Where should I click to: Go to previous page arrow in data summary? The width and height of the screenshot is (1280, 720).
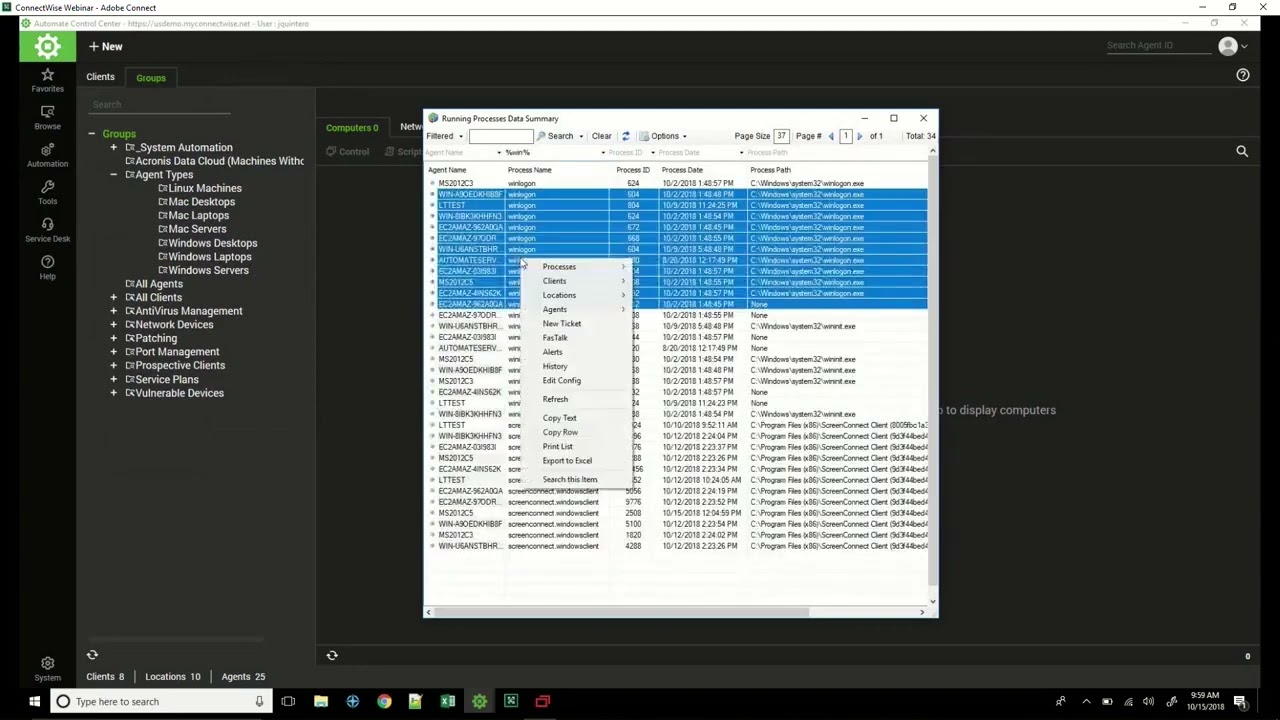[x=831, y=136]
